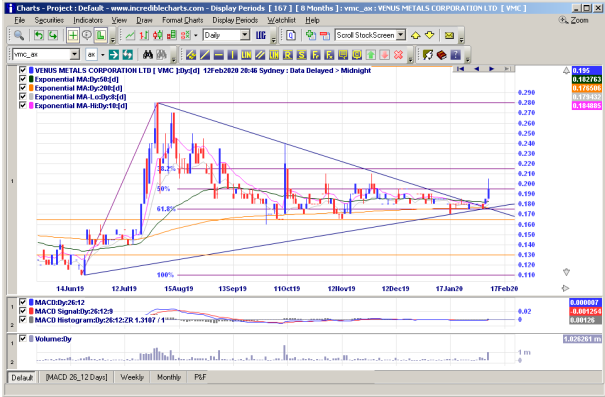
Task: Toggle MACD:Dy:26:12 indicator checkbox
Action: click(x=23, y=302)
